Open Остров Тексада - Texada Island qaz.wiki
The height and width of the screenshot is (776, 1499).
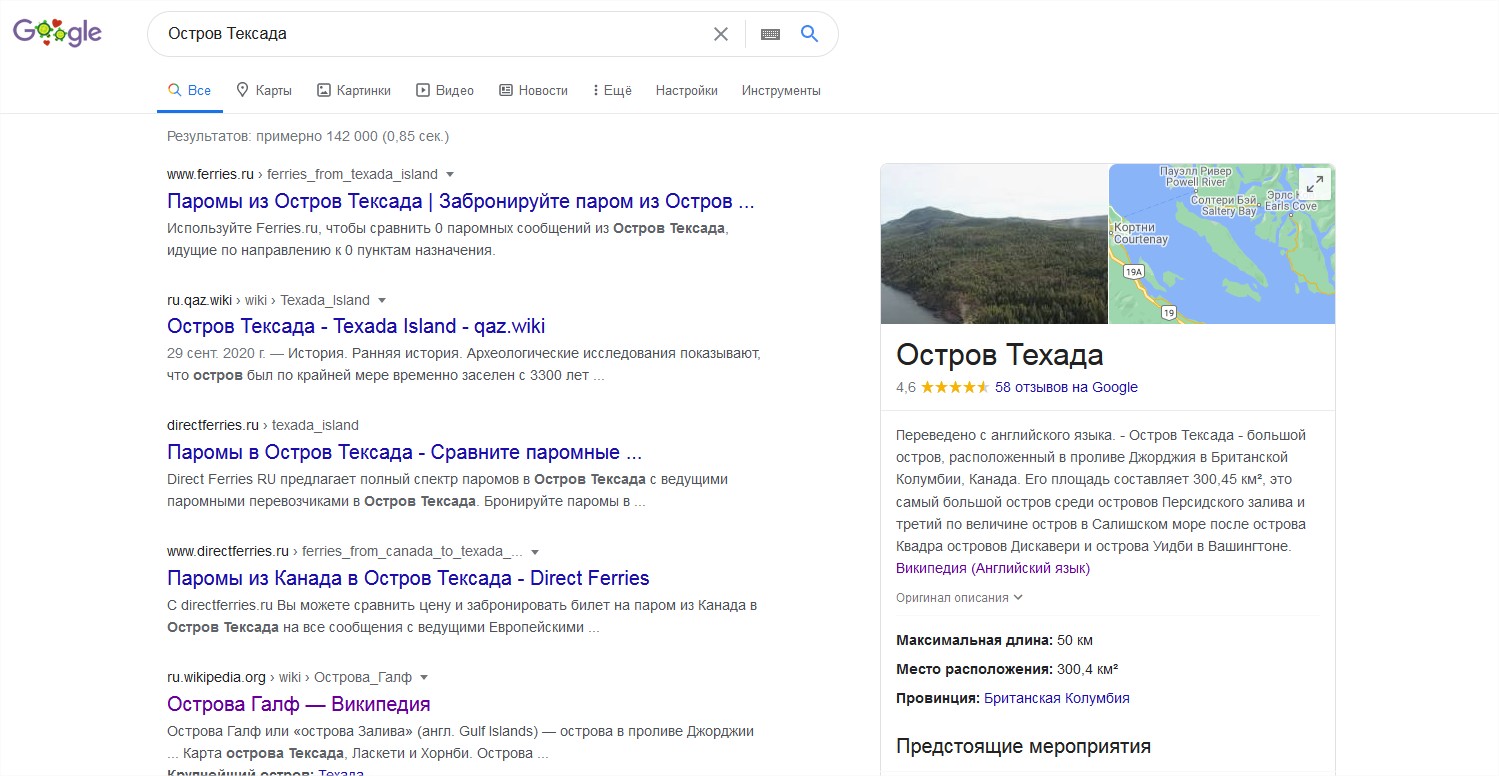click(356, 326)
